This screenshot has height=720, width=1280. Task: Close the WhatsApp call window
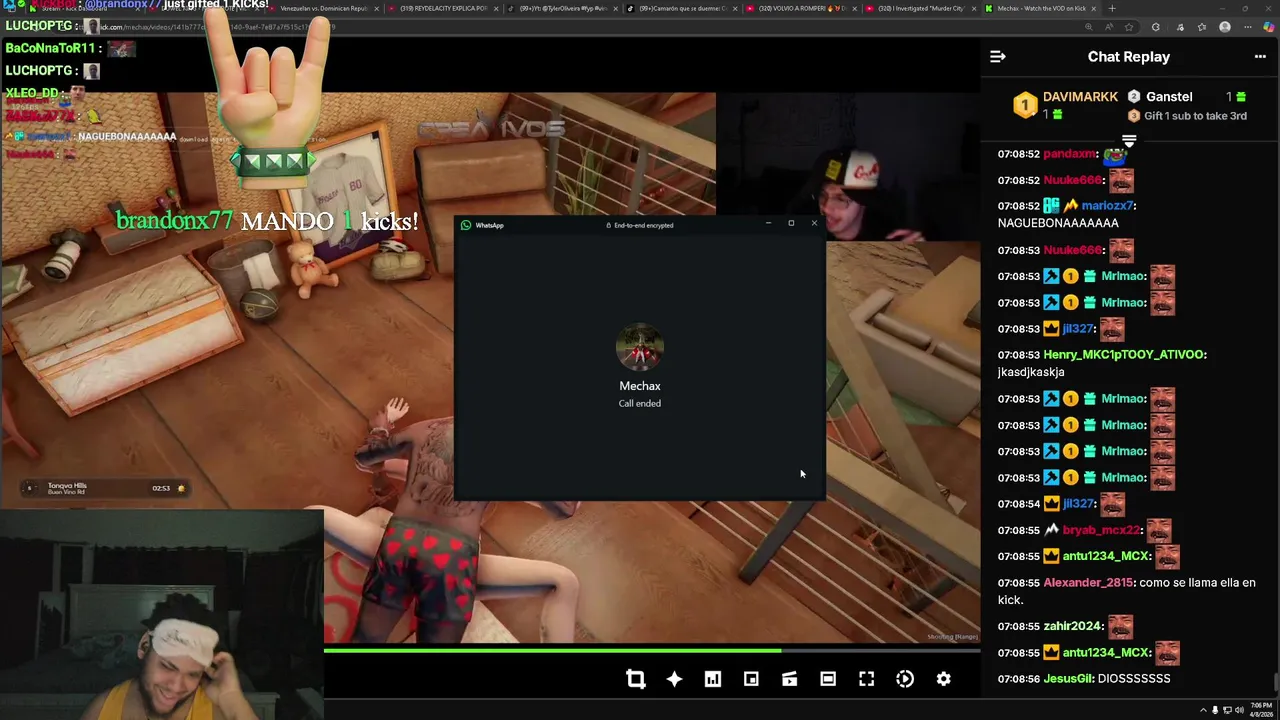(x=814, y=223)
